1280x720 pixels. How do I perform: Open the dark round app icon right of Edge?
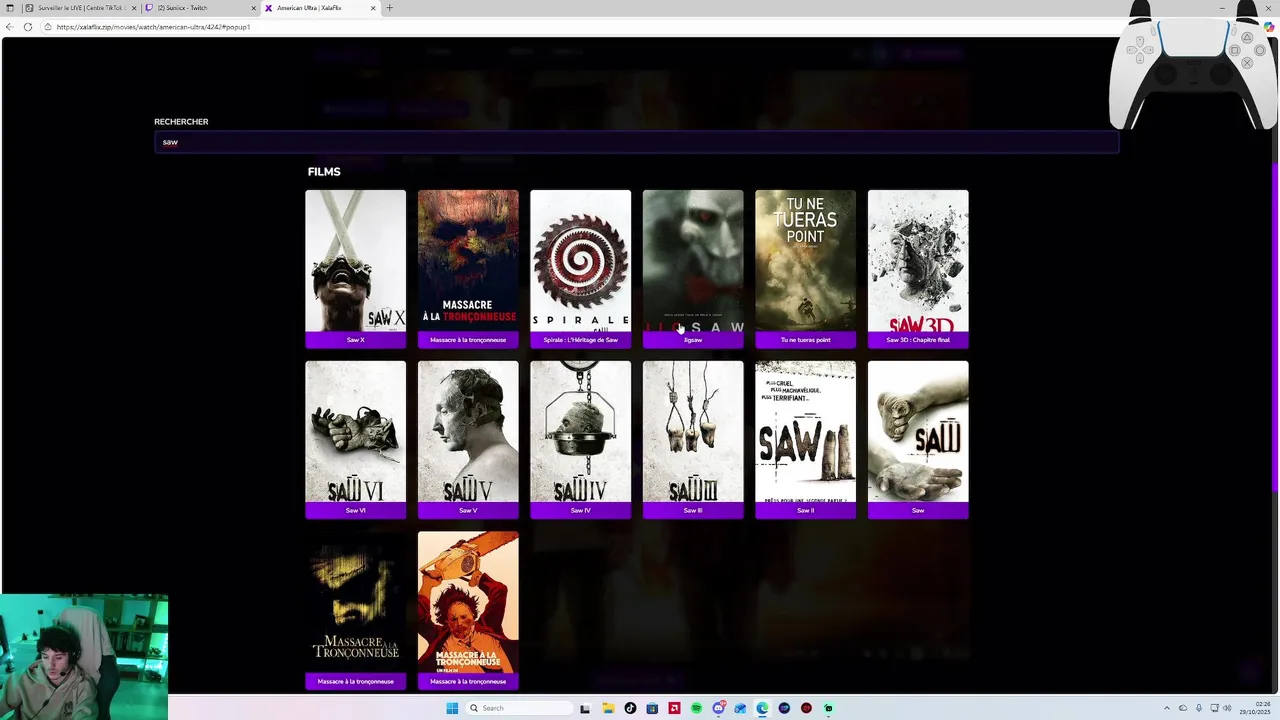point(784,708)
